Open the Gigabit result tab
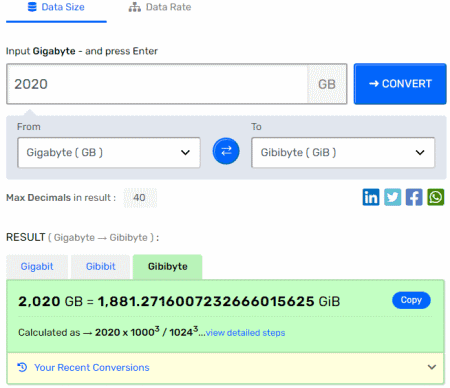The height and width of the screenshot is (388, 450). 37,266
